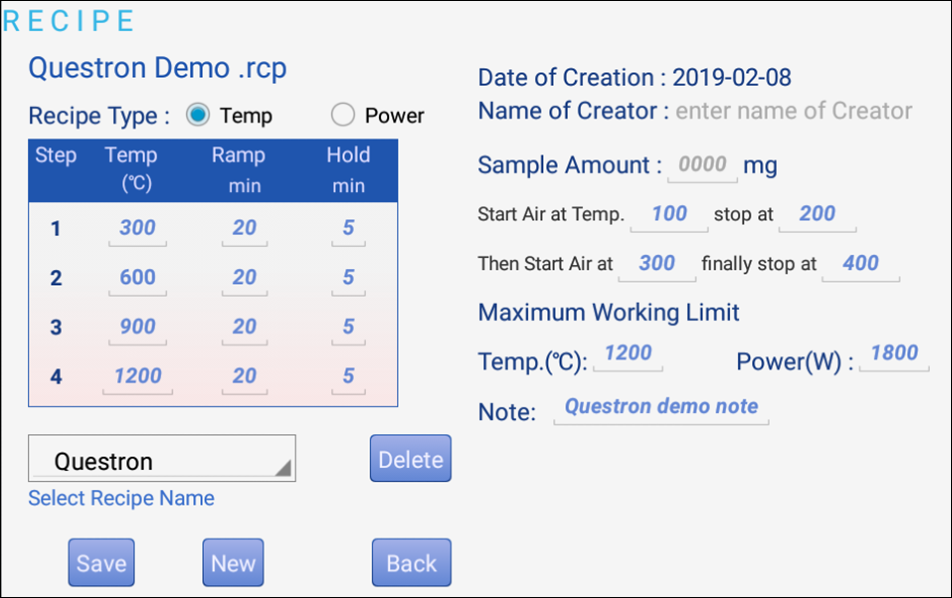Image resolution: width=952 pixels, height=598 pixels.
Task: Click Step 4 Hold minutes field
Action: pyautogui.click(x=348, y=376)
